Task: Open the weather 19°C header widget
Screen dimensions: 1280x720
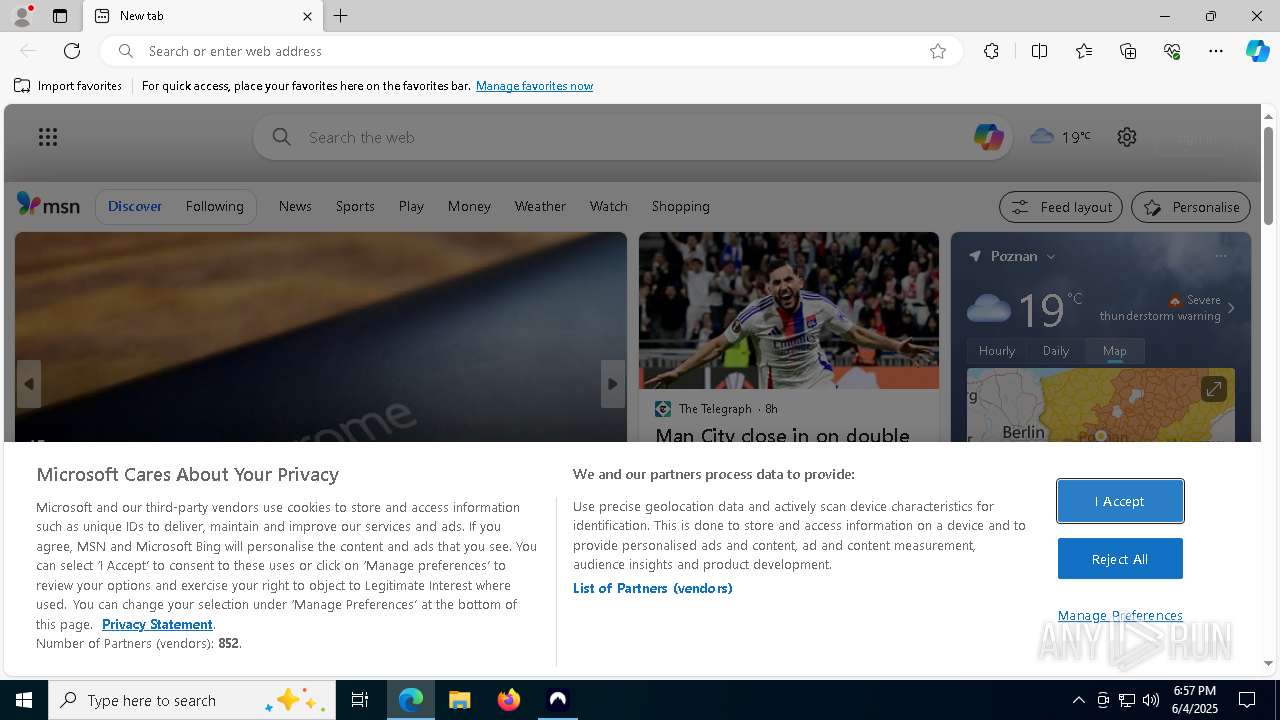Action: coord(1060,137)
